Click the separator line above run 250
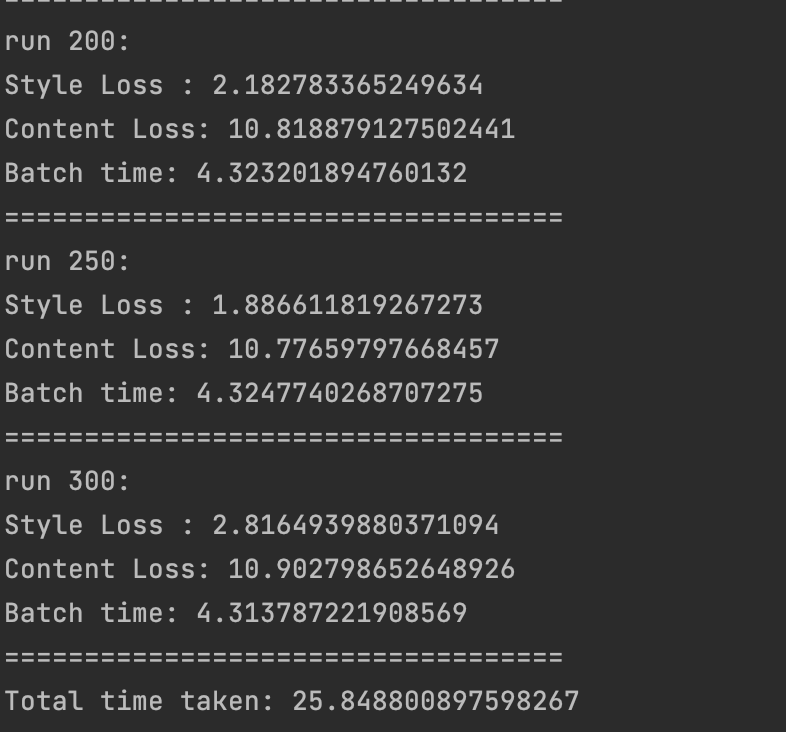 [x=284, y=218]
